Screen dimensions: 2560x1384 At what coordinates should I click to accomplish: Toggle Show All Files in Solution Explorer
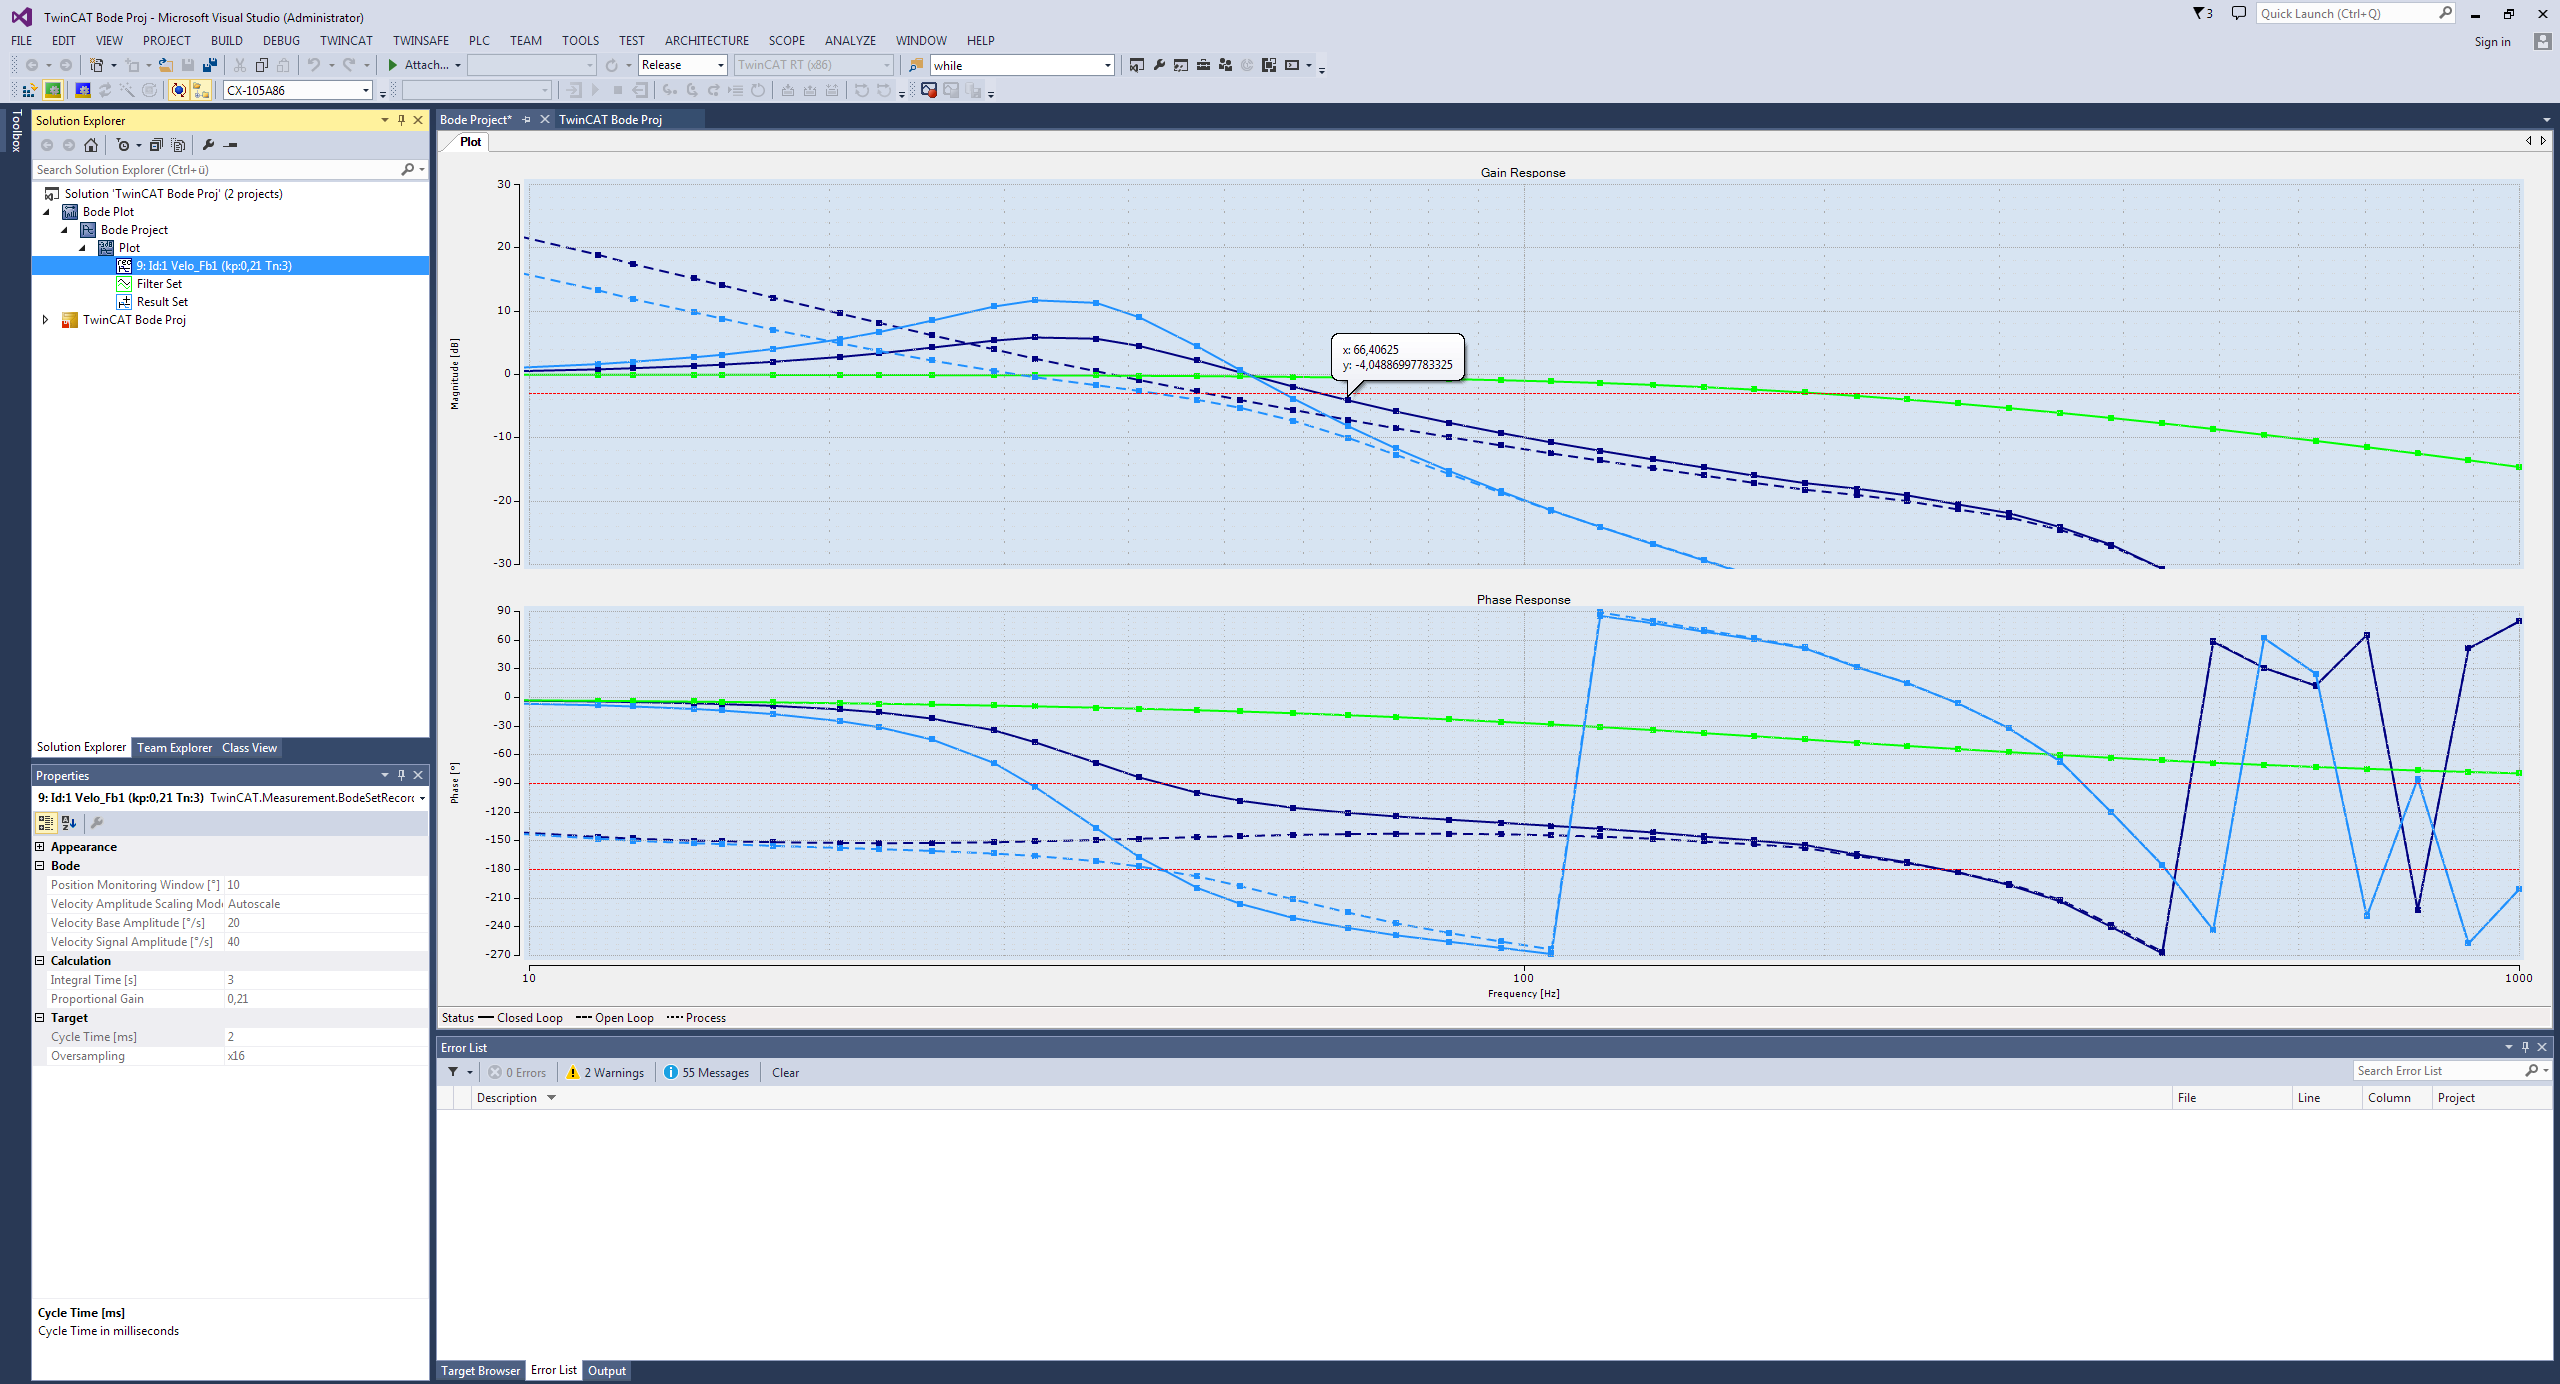click(178, 145)
